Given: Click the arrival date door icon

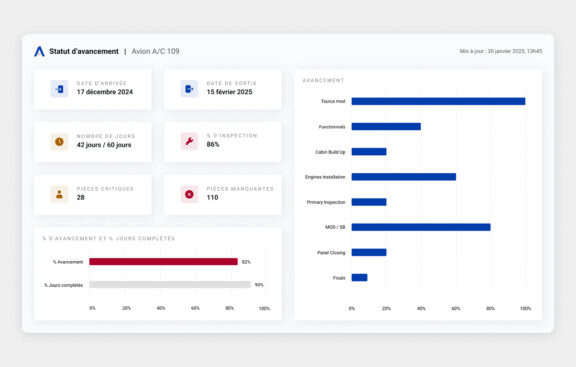Looking at the screenshot, I should tap(59, 89).
